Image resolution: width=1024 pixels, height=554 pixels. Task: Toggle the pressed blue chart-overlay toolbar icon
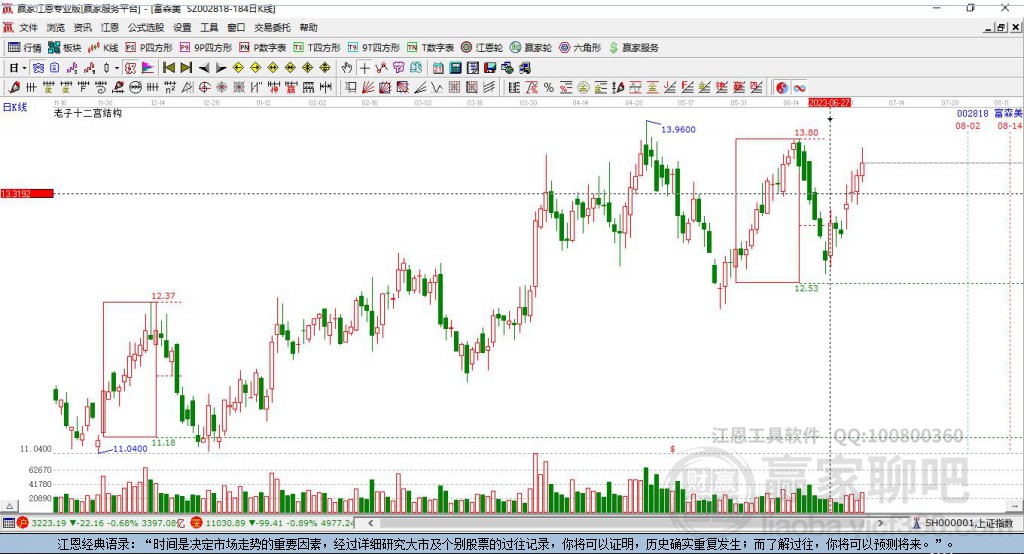(39, 68)
